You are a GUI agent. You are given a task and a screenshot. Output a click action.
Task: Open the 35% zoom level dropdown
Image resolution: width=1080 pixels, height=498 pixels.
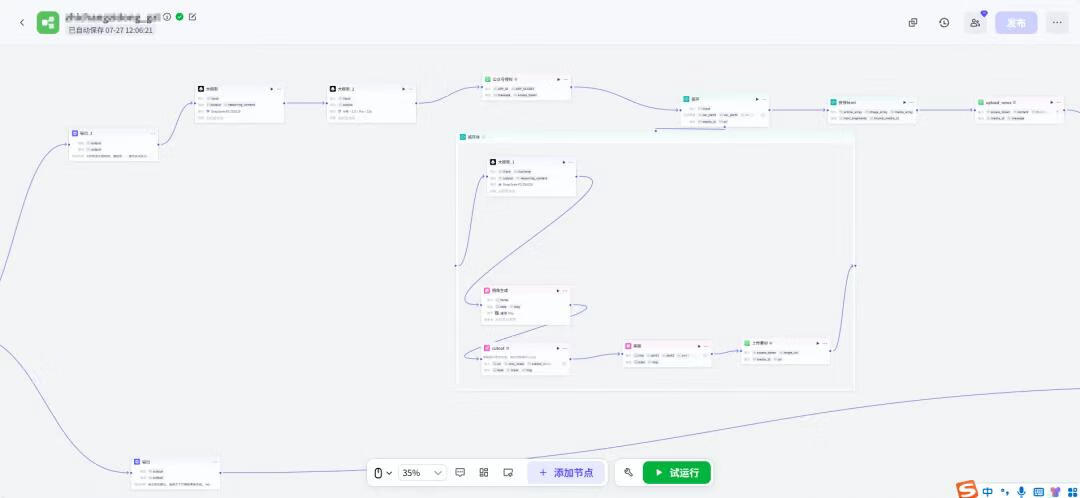point(421,472)
